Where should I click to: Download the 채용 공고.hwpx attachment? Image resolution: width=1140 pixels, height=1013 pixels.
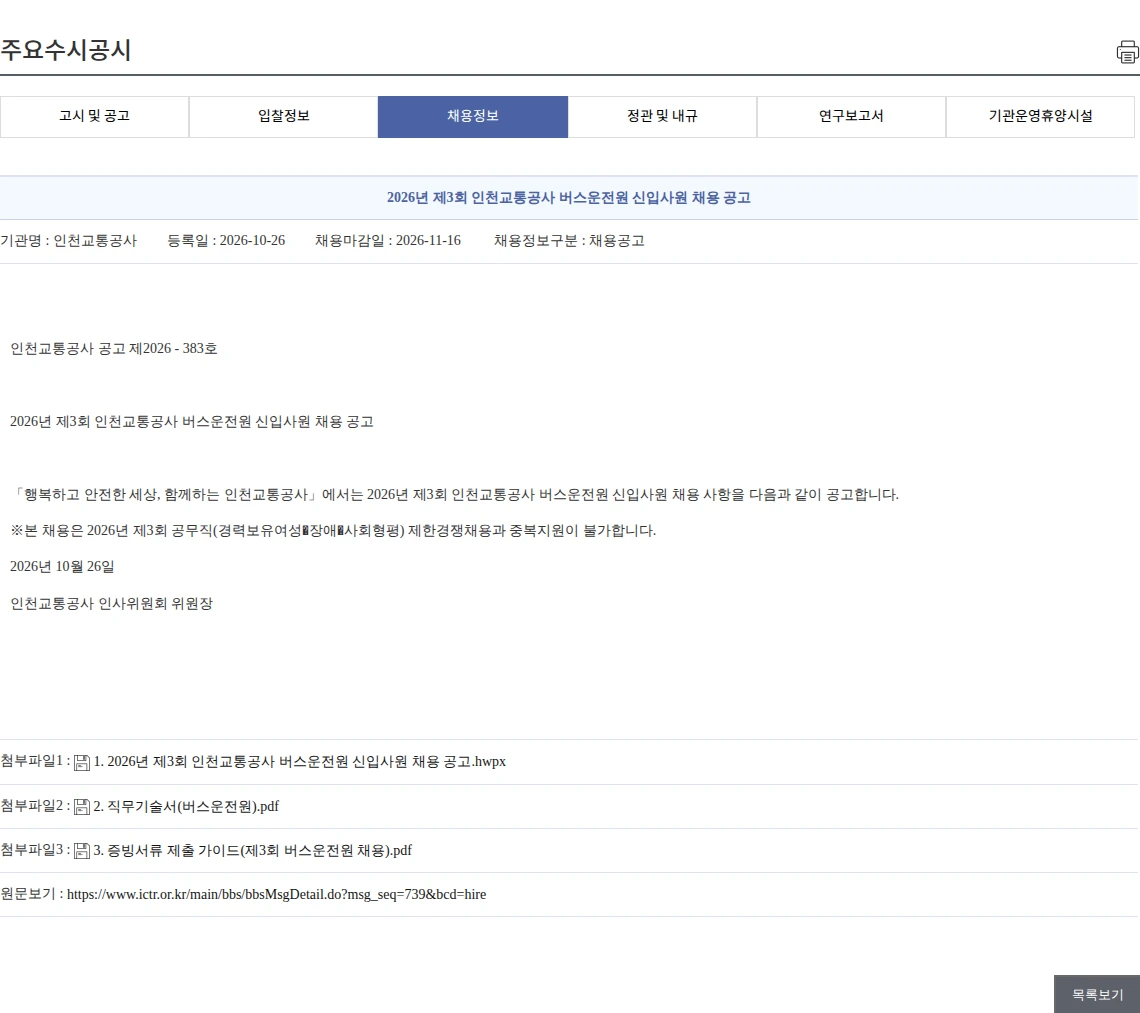[300, 761]
